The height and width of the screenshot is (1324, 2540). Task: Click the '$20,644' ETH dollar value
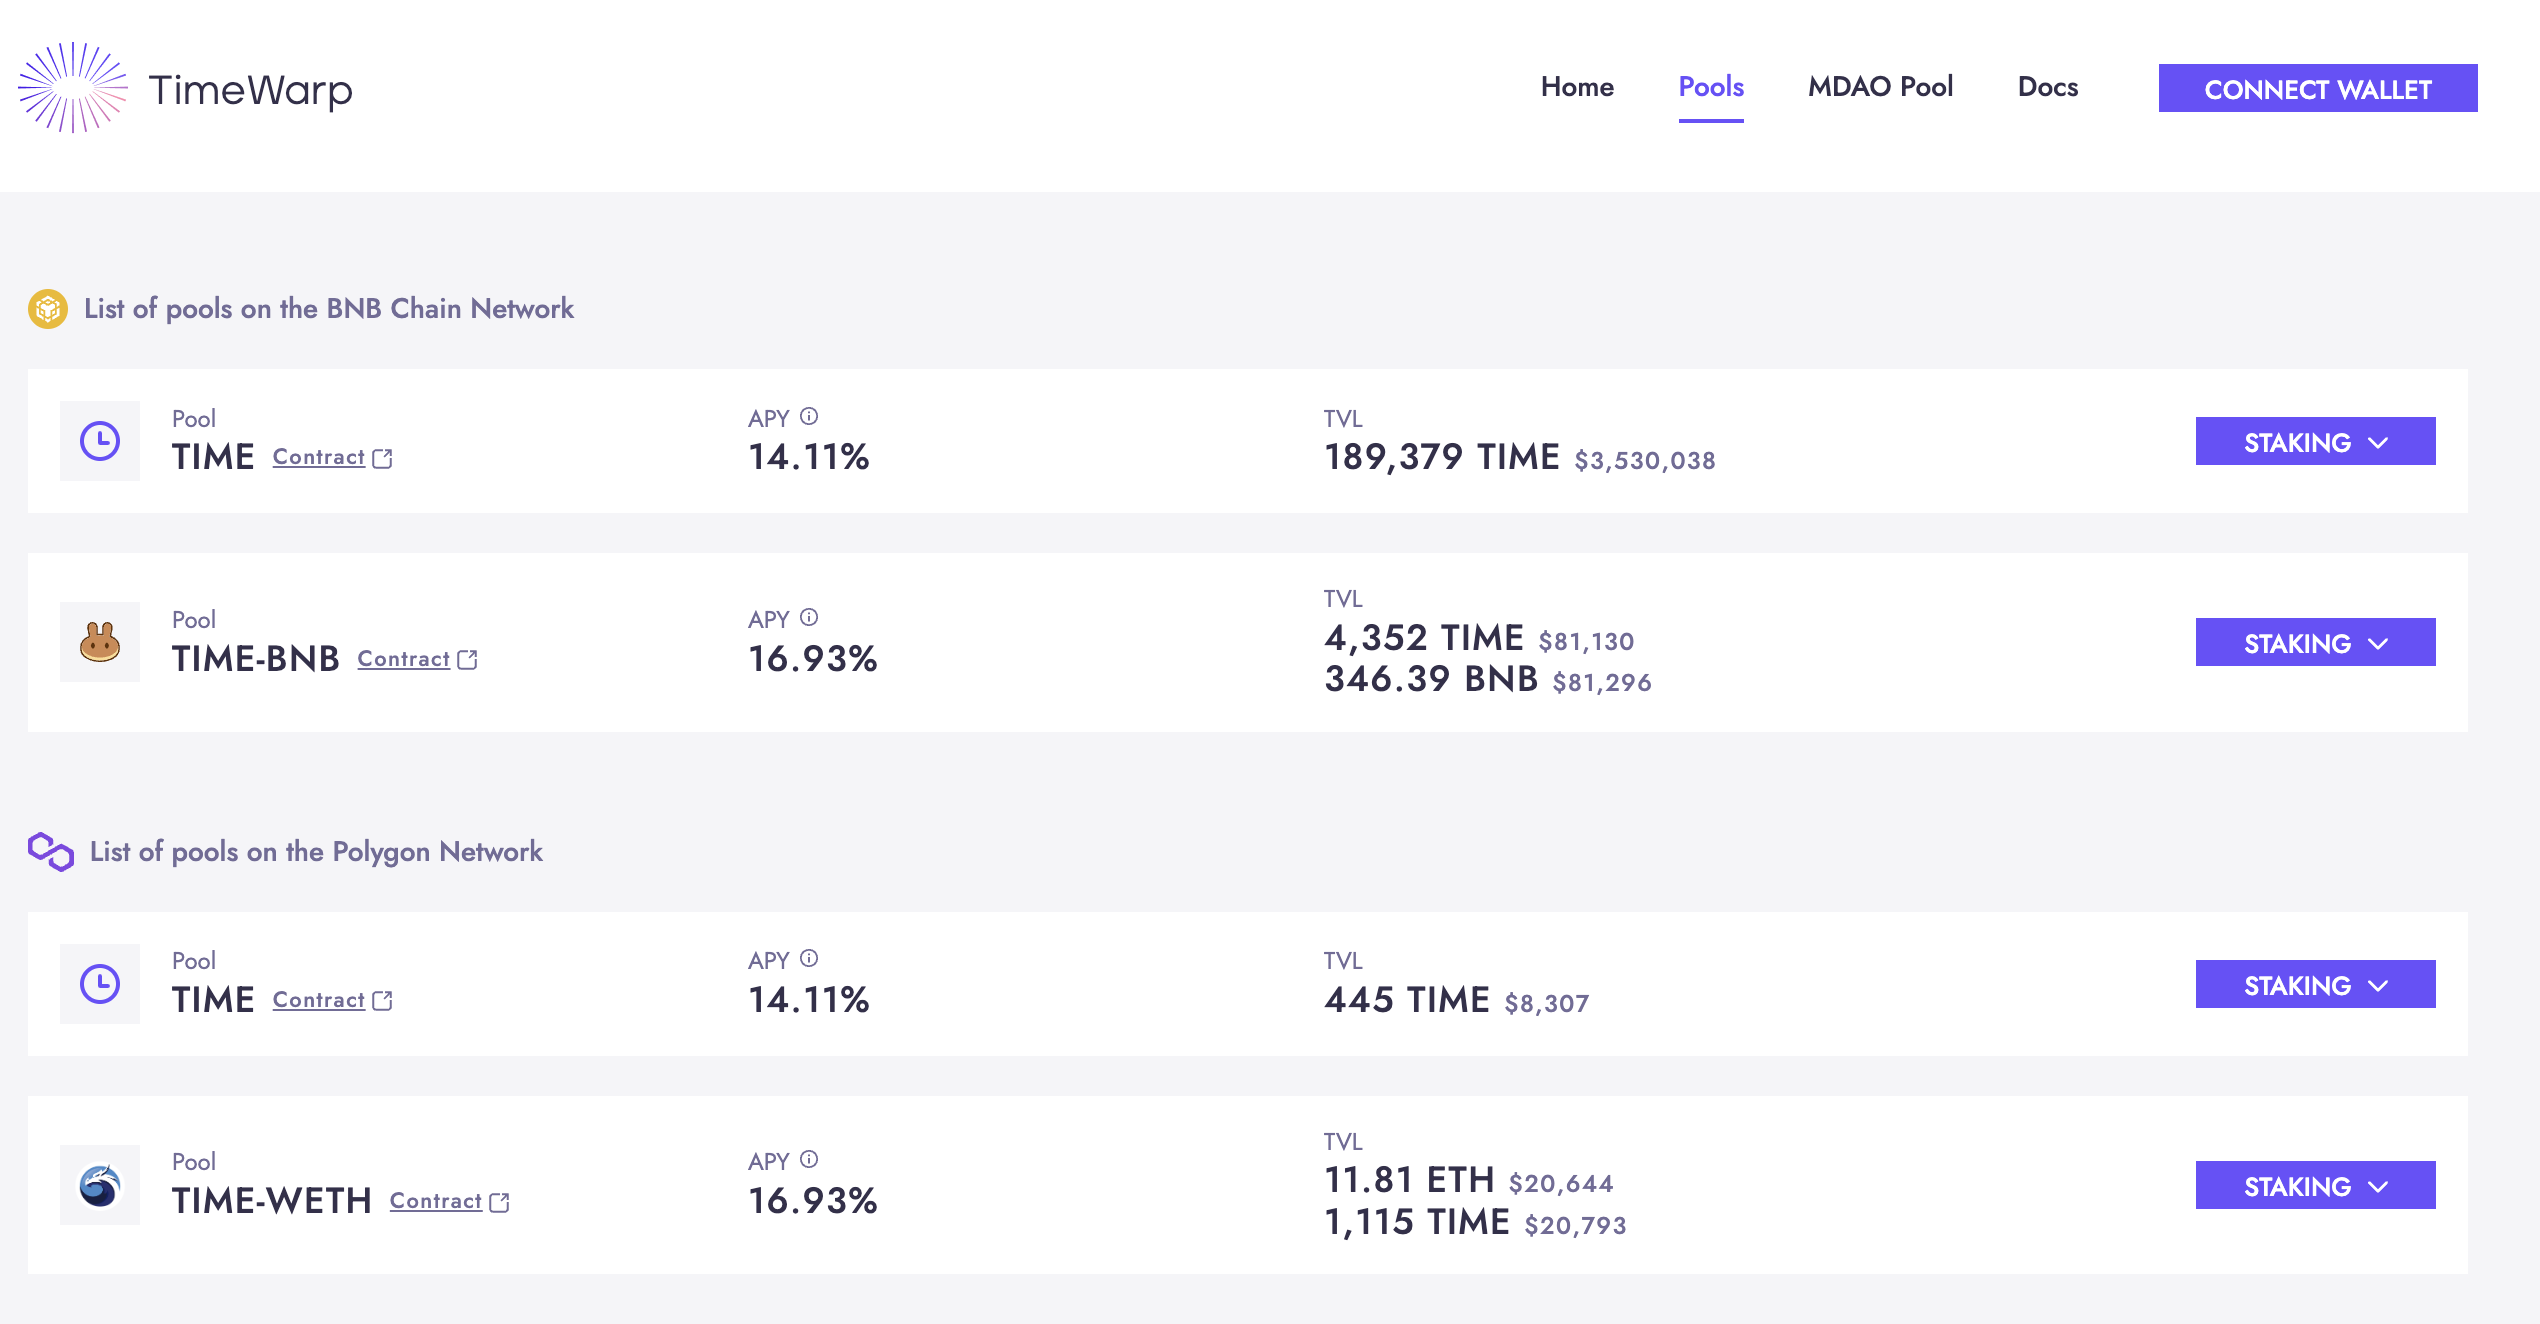pyautogui.click(x=1561, y=1183)
